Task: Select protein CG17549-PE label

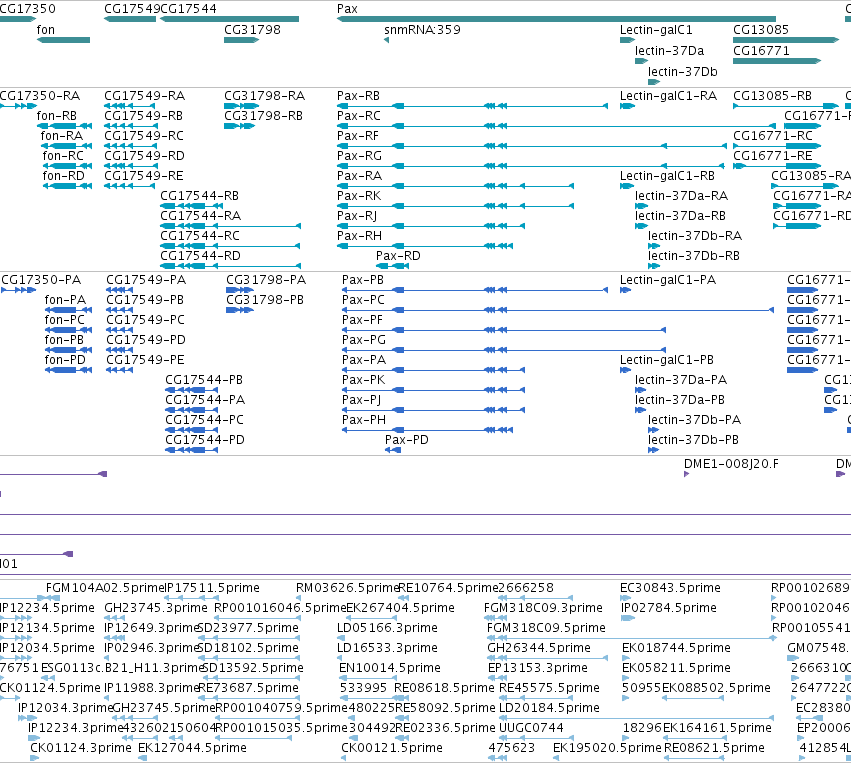Action: 145,360
